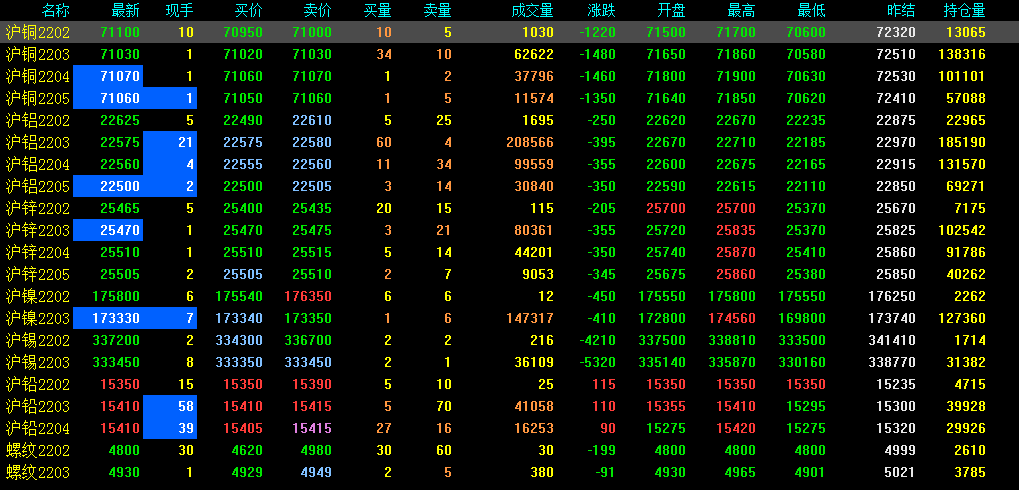This screenshot has height=490, width=1019.
Task: Select the 沪镍2203 contract name
Action: pyautogui.click(x=37, y=318)
